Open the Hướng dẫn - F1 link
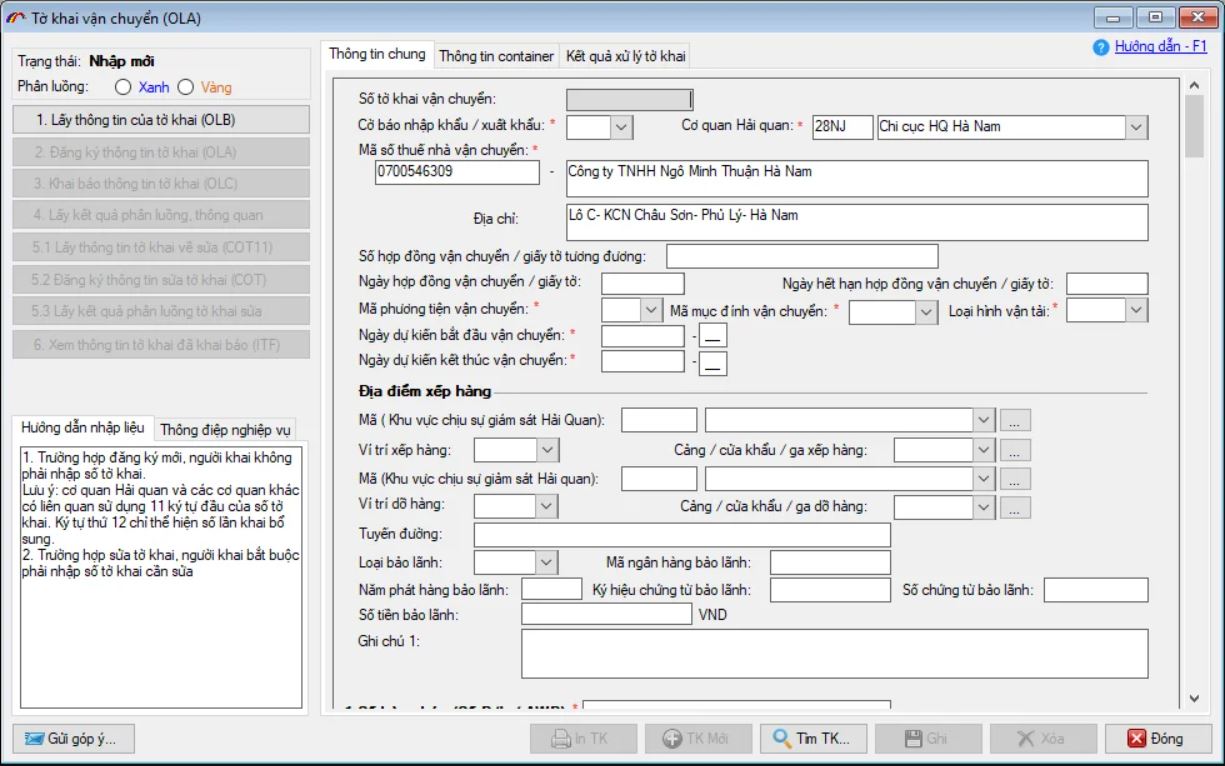The image size is (1225, 766). click(x=1160, y=47)
